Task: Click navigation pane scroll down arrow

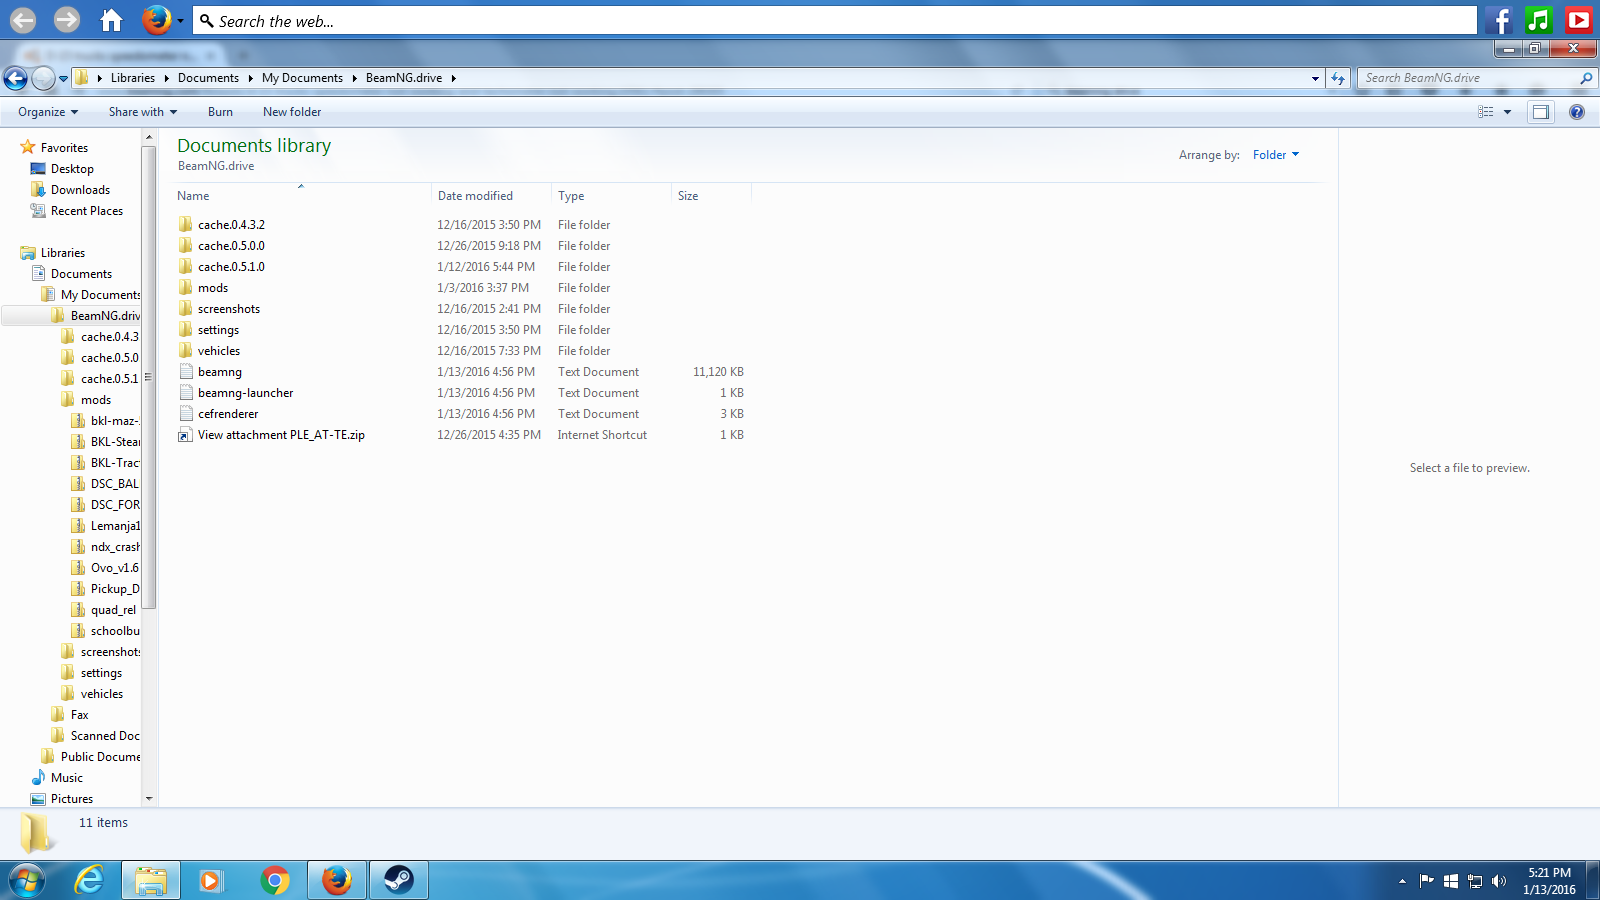Action: [x=149, y=799]
